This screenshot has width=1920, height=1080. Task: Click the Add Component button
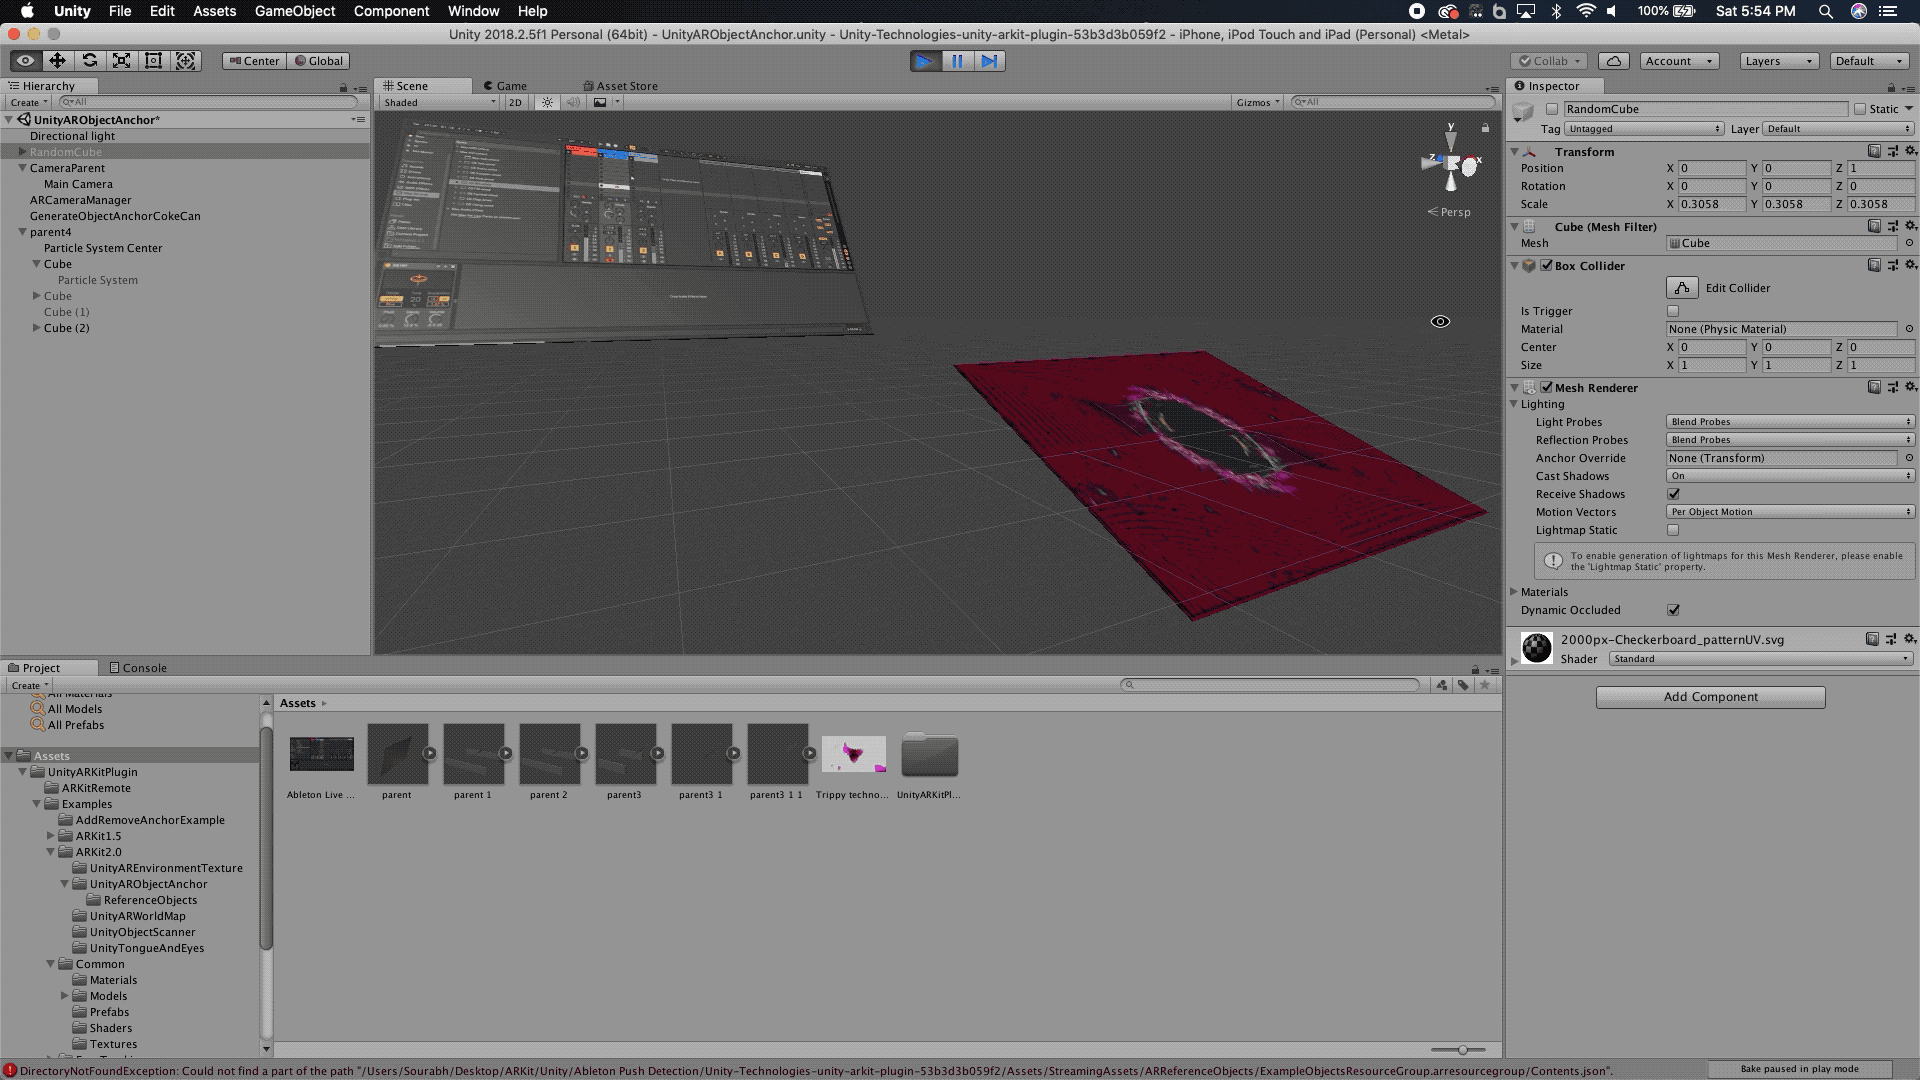pyautogui.click(x=1710, y=697)
